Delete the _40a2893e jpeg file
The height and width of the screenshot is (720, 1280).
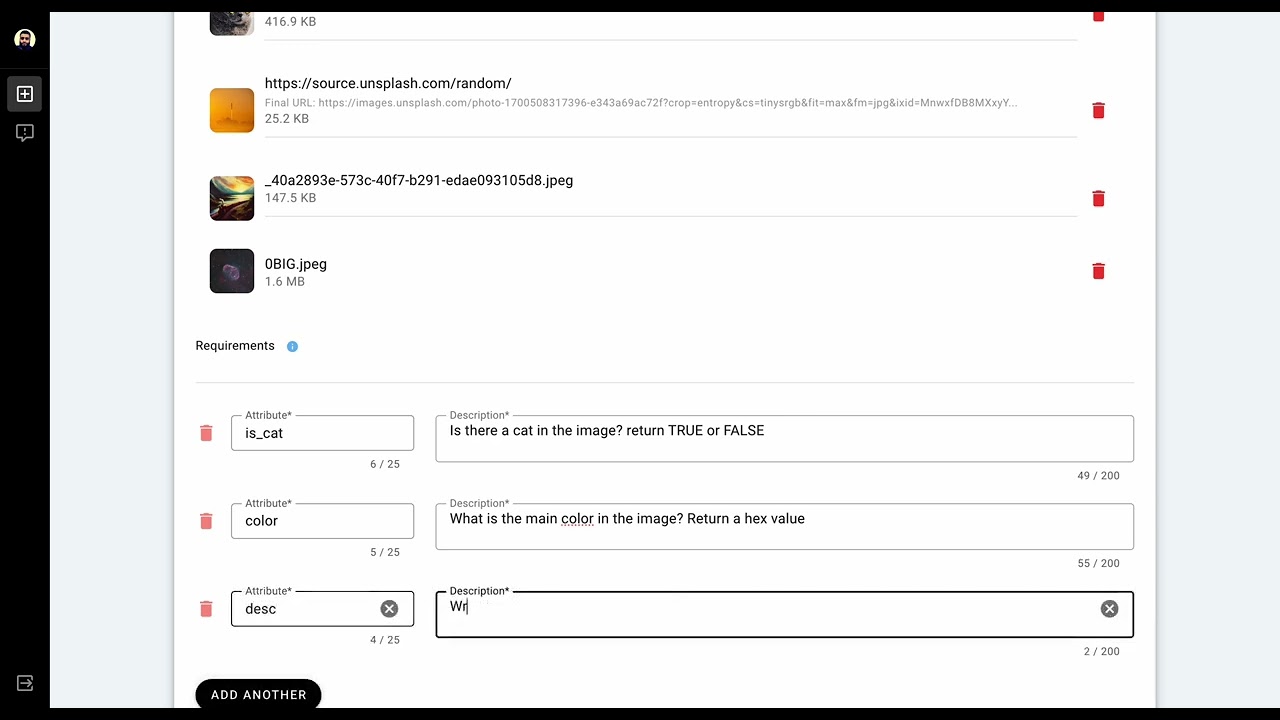tap(1098, 198)
